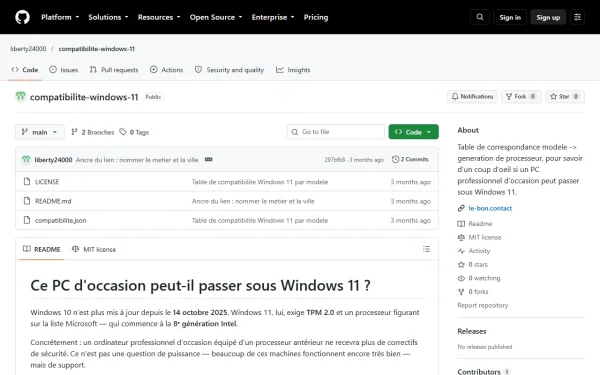
Task: Expand the Platform menu
Action: click(x=60, y=17)
